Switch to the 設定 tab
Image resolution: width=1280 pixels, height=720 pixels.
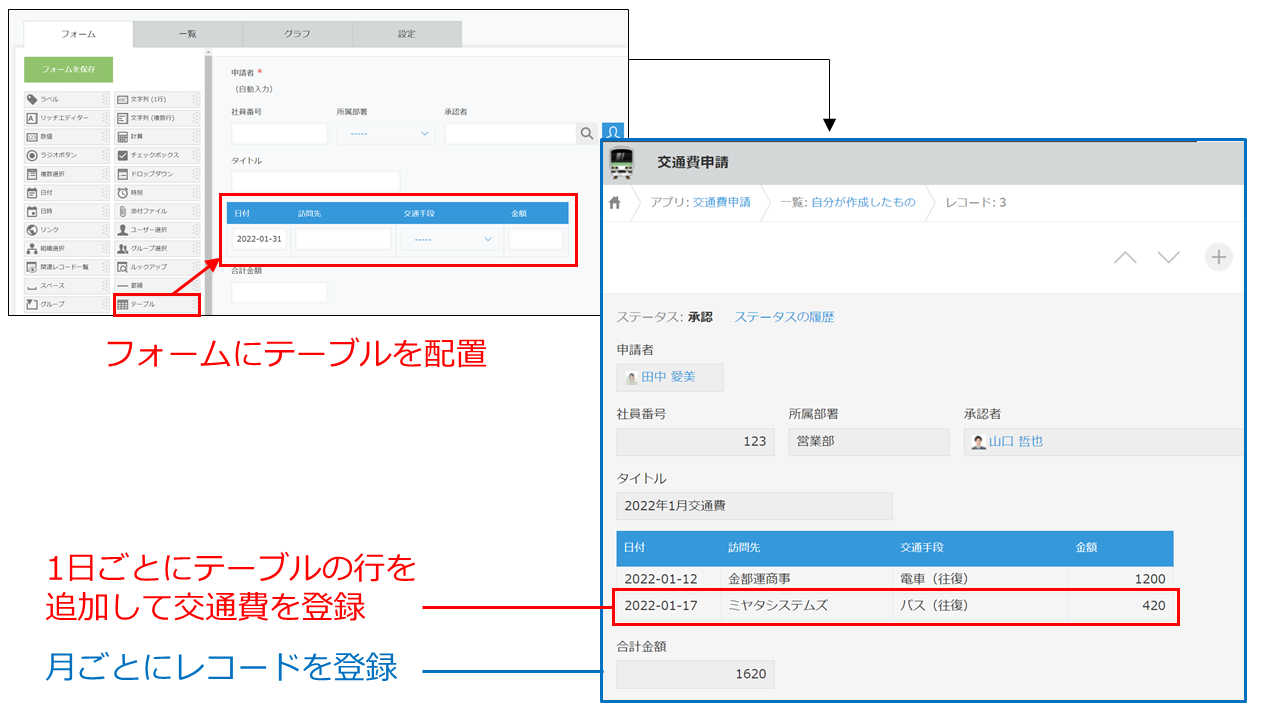[404, 33]
